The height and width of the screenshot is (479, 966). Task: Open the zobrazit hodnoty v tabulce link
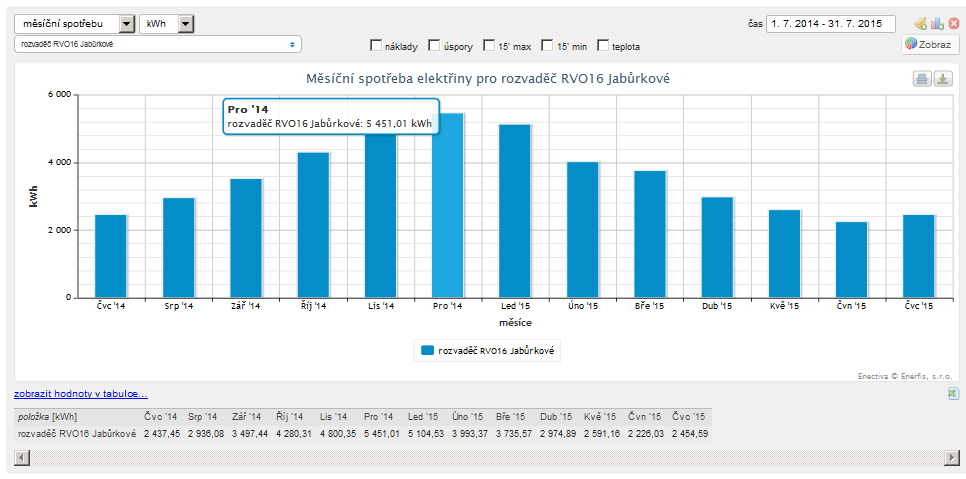(x=80, y=394)
